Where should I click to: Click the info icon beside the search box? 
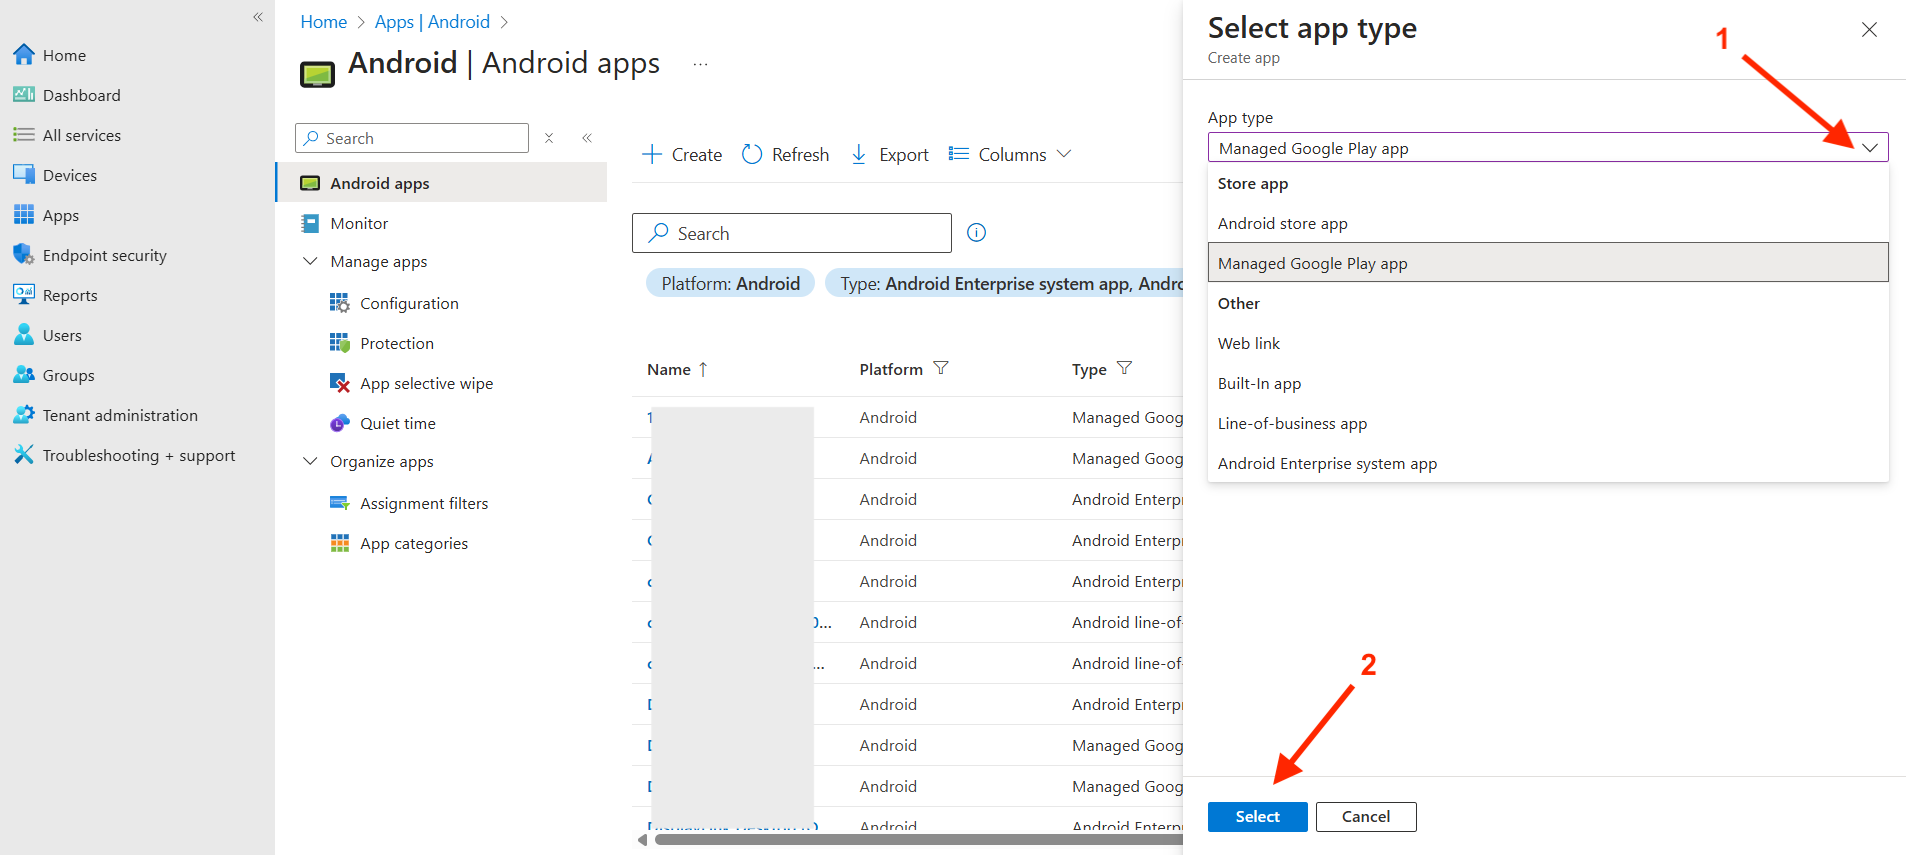976,233
